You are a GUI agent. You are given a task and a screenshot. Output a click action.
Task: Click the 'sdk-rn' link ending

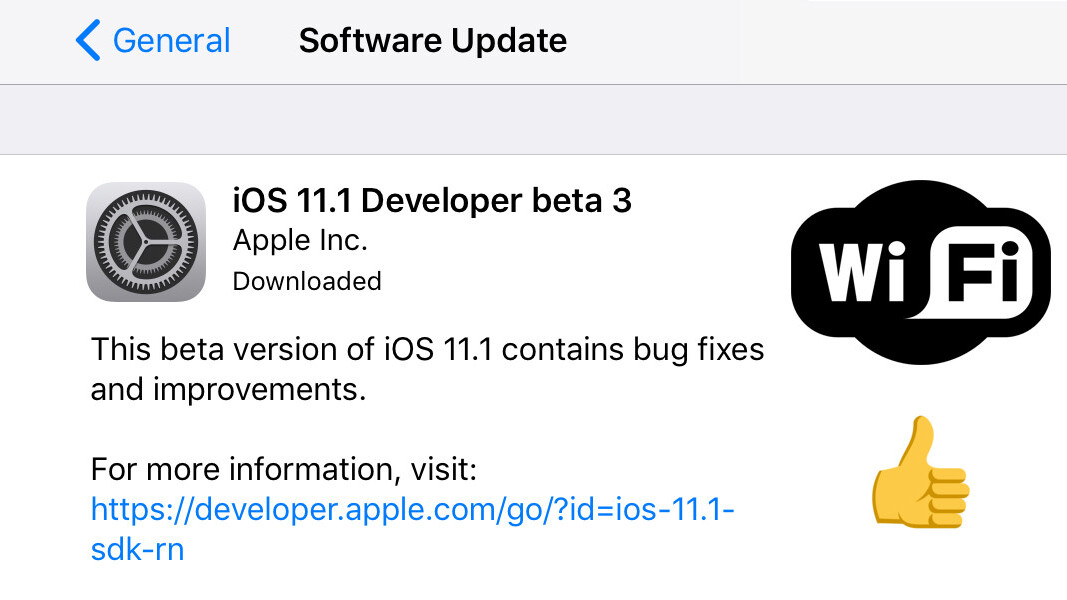coord(137,550)
